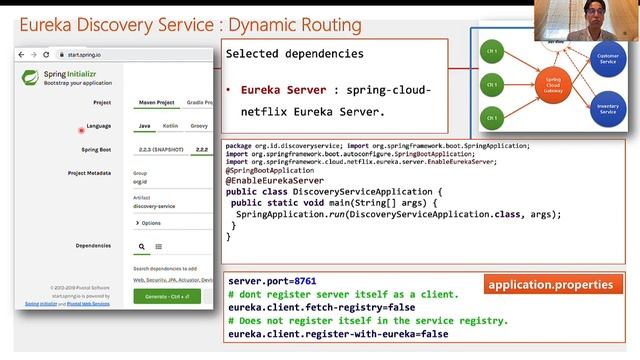Select Spring Boot version 2.2.2
The height and width of the screenshot is (360, 640).
tap(202, 150)
